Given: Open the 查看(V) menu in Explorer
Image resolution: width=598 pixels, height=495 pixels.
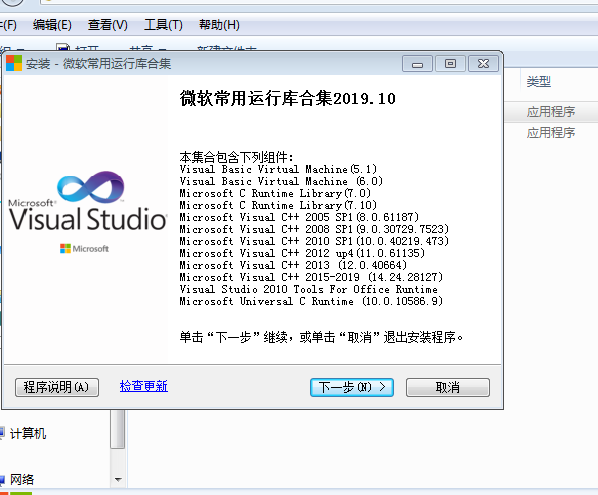Looking at the screenshot, I should point(108,25).
